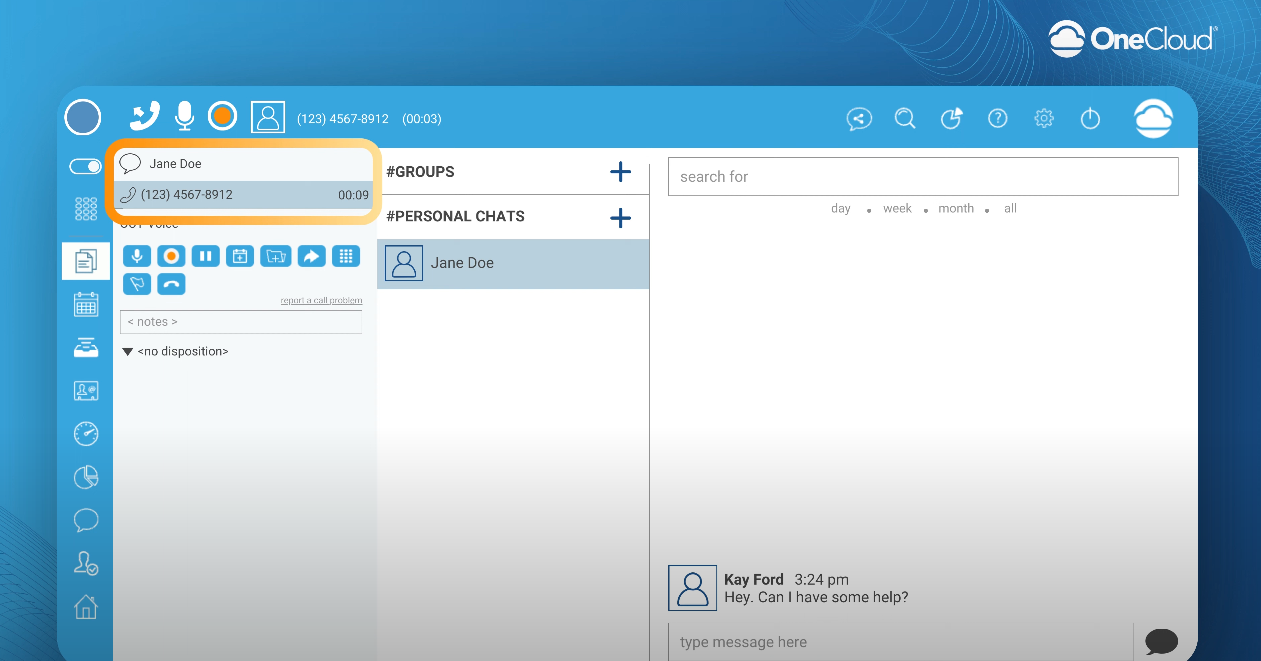Open the speedometer dashboard icon in the sidebar
1261x661 pixels.
[86, 434]
